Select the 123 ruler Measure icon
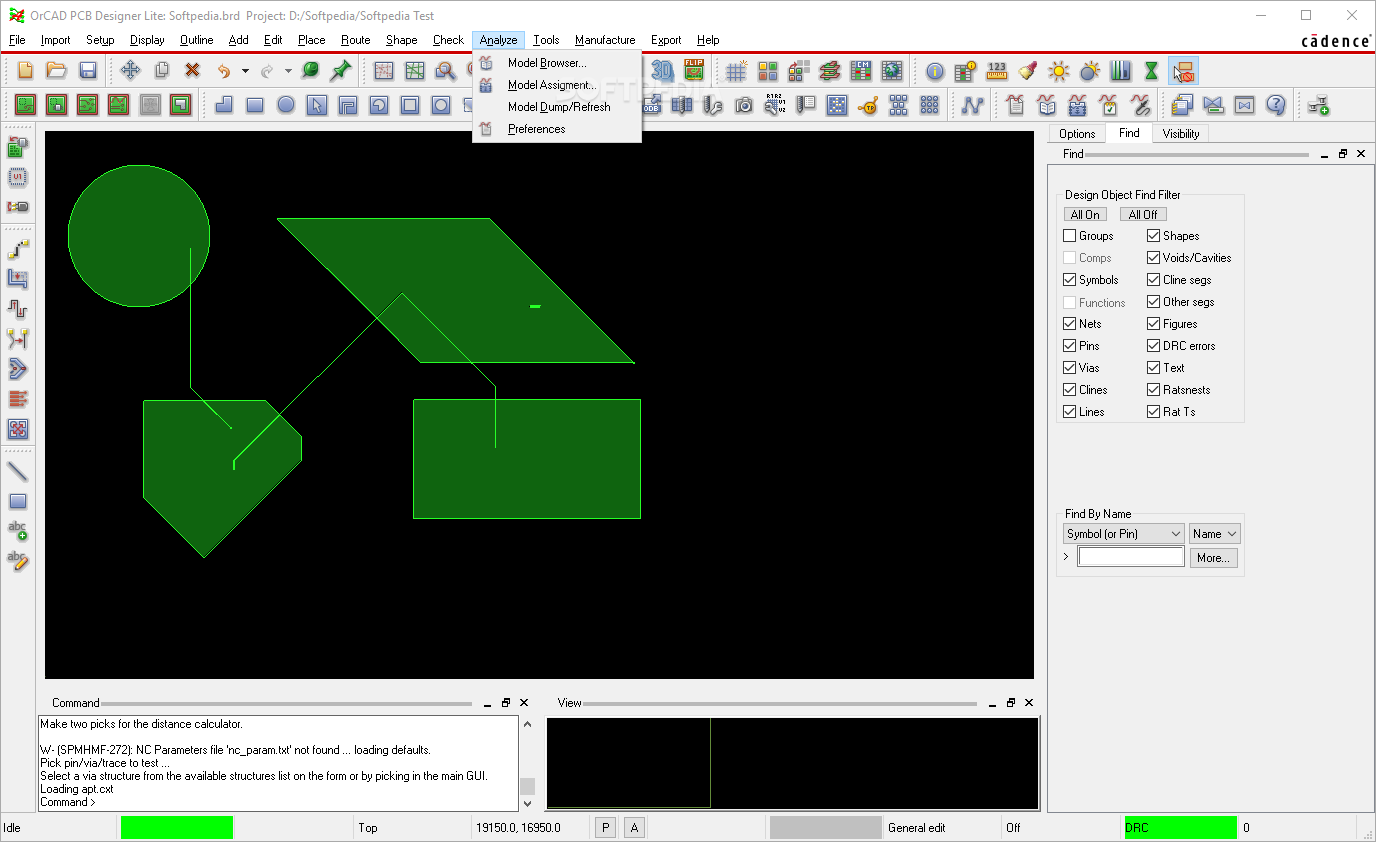1376x842 pixels. [x=997, y=71]
